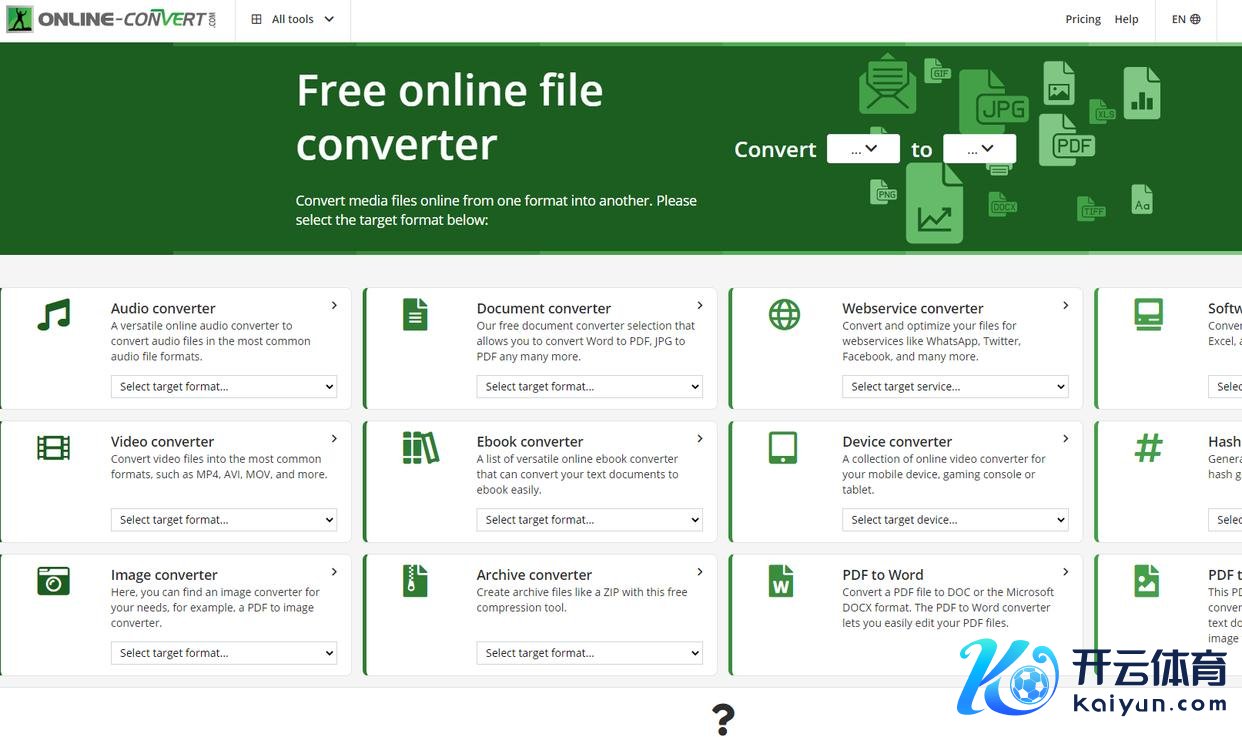Image resolution: width=1242 pixels, height=737 pixels.
Task: Click the Archive converter zip file icon
Action: tap(415, 581)
